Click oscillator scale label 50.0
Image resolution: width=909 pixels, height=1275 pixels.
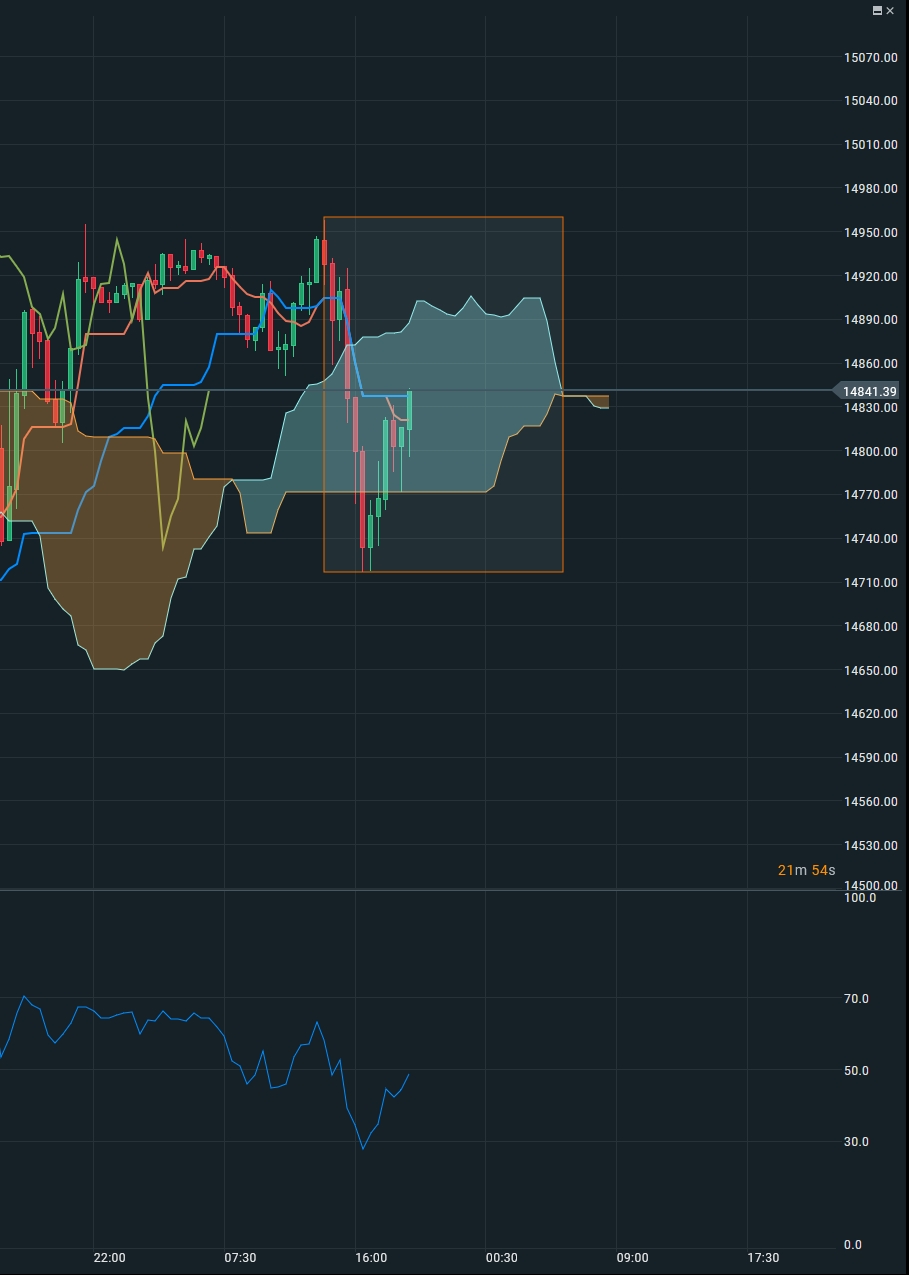[856, 1071]
